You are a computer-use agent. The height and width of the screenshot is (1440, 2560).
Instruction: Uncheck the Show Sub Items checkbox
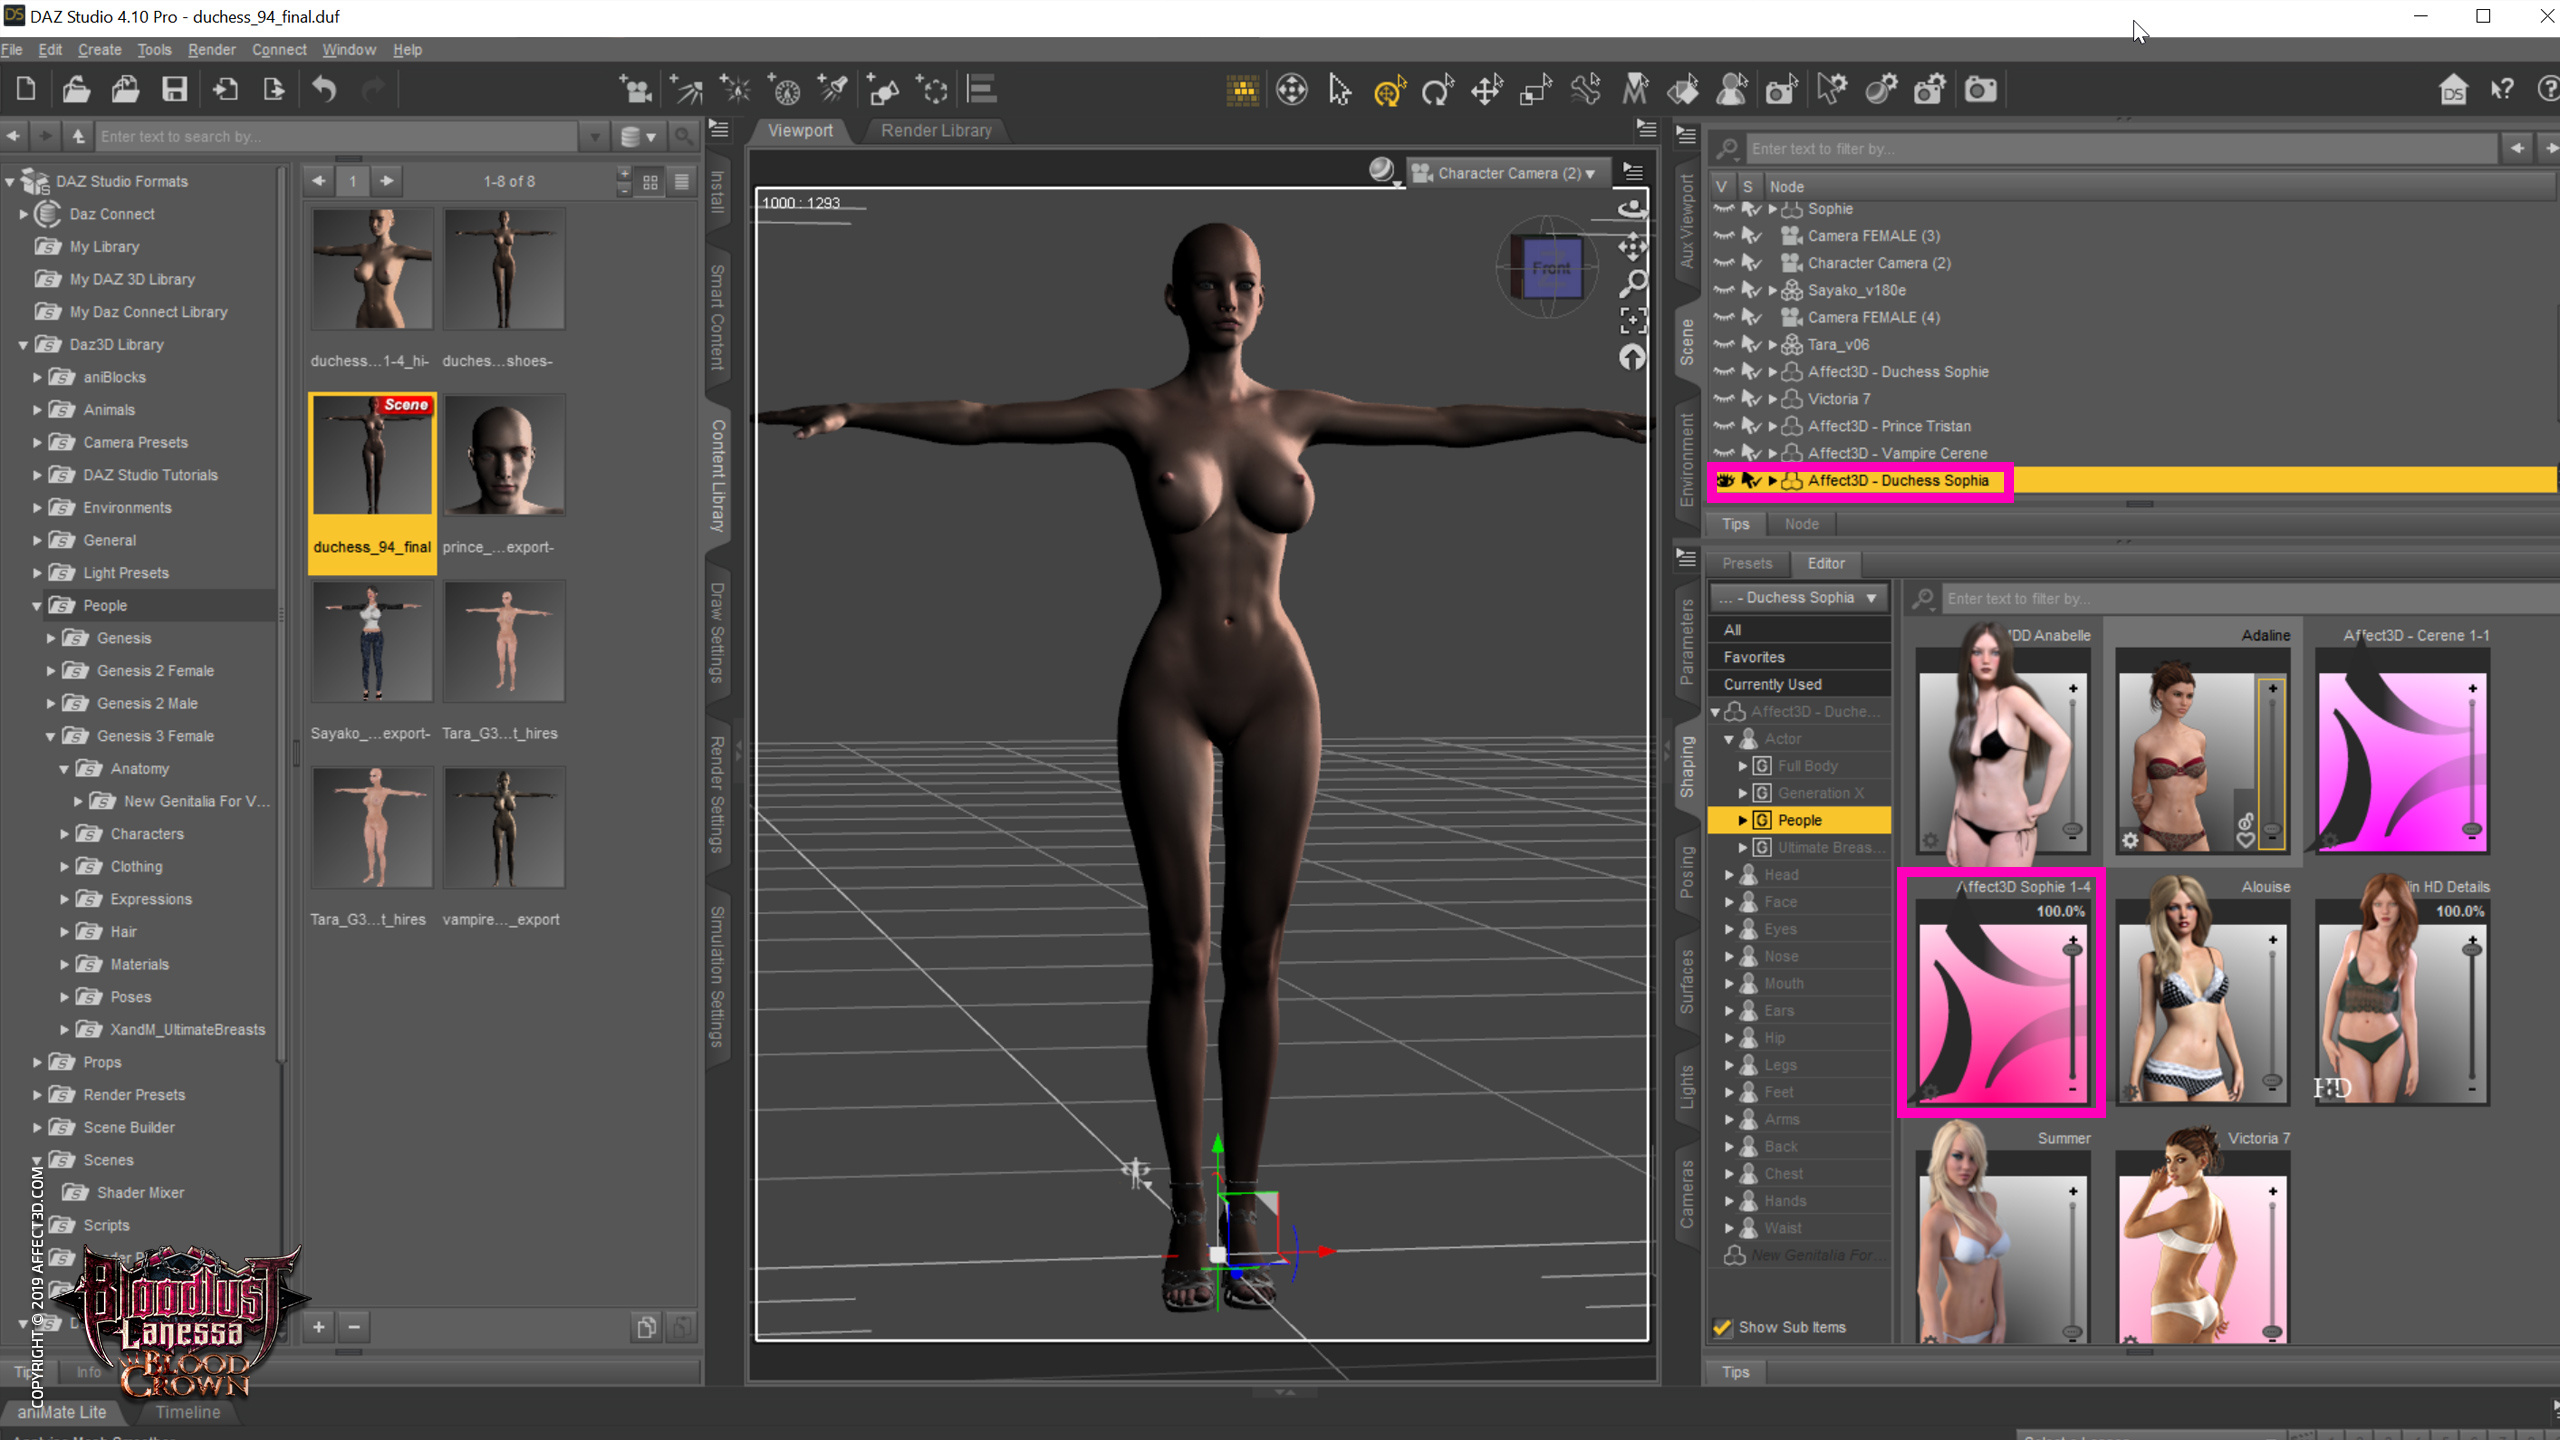click(1722, 1327)
